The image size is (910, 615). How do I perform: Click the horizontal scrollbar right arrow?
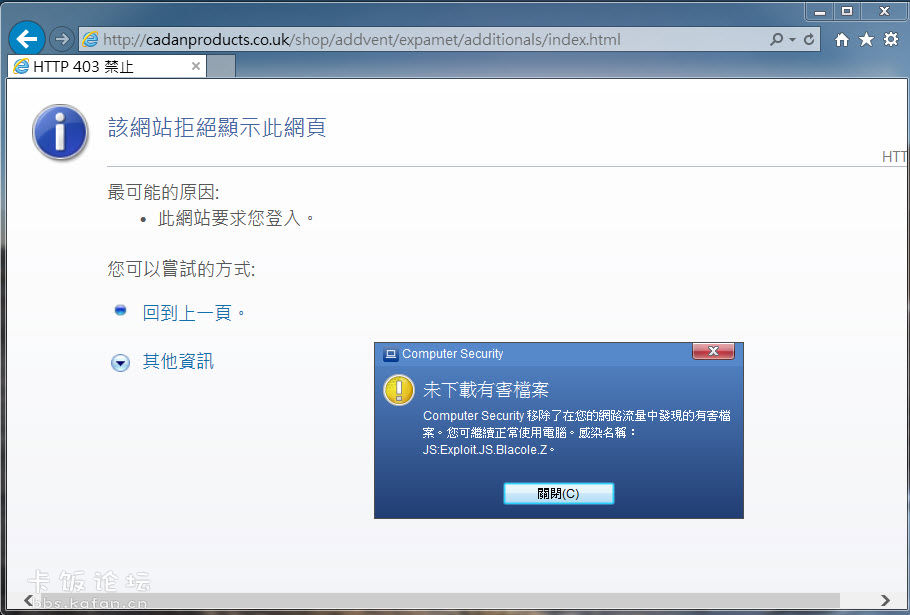(885, 600)
